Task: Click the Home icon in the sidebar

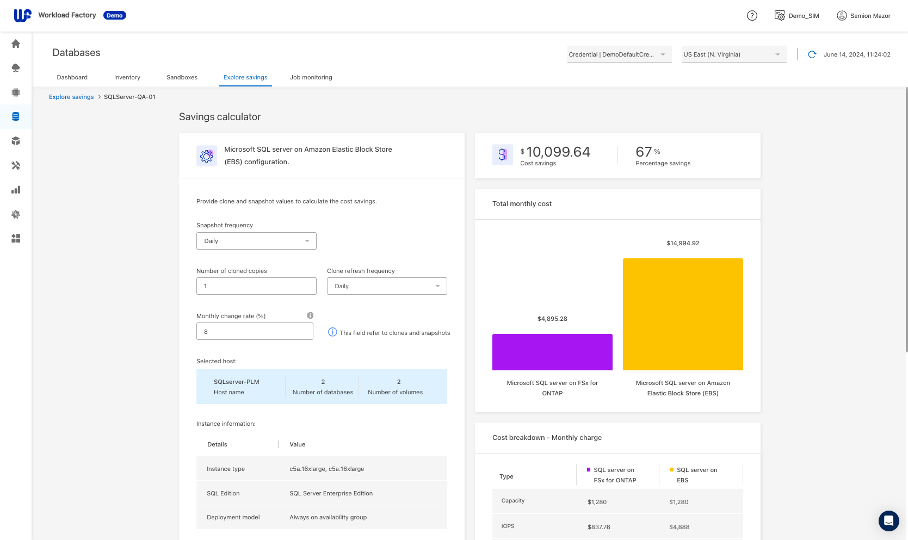Action: [x=15, y=44]
